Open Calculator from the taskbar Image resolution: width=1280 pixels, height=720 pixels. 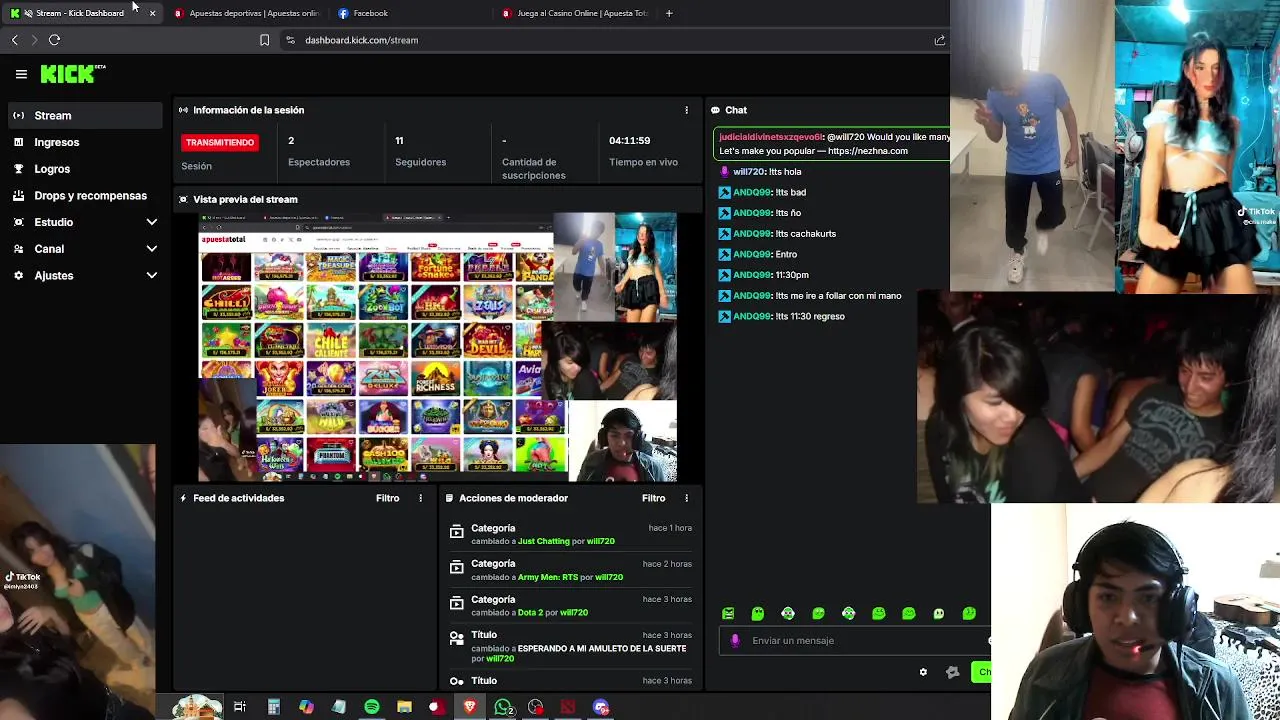click(x=273, y=707)
